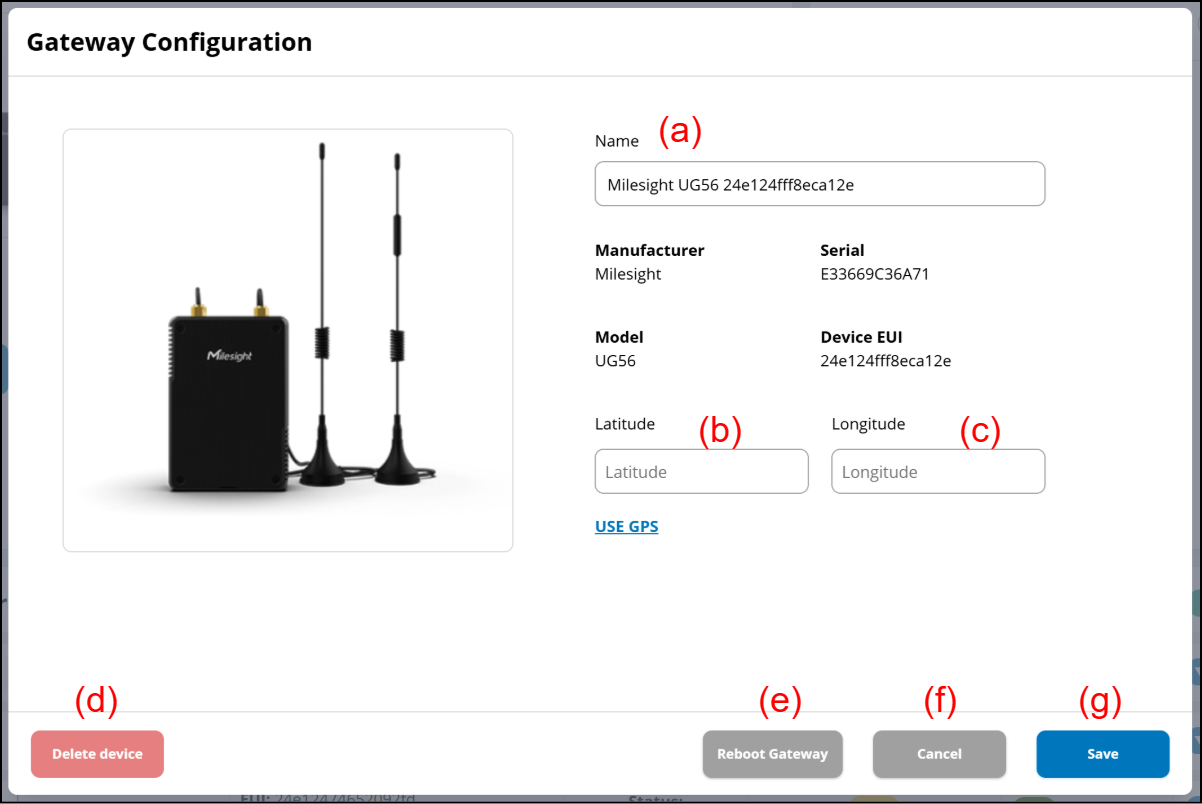
Task: Click the Device EUI heading label
Action: [x=861, y=337]
